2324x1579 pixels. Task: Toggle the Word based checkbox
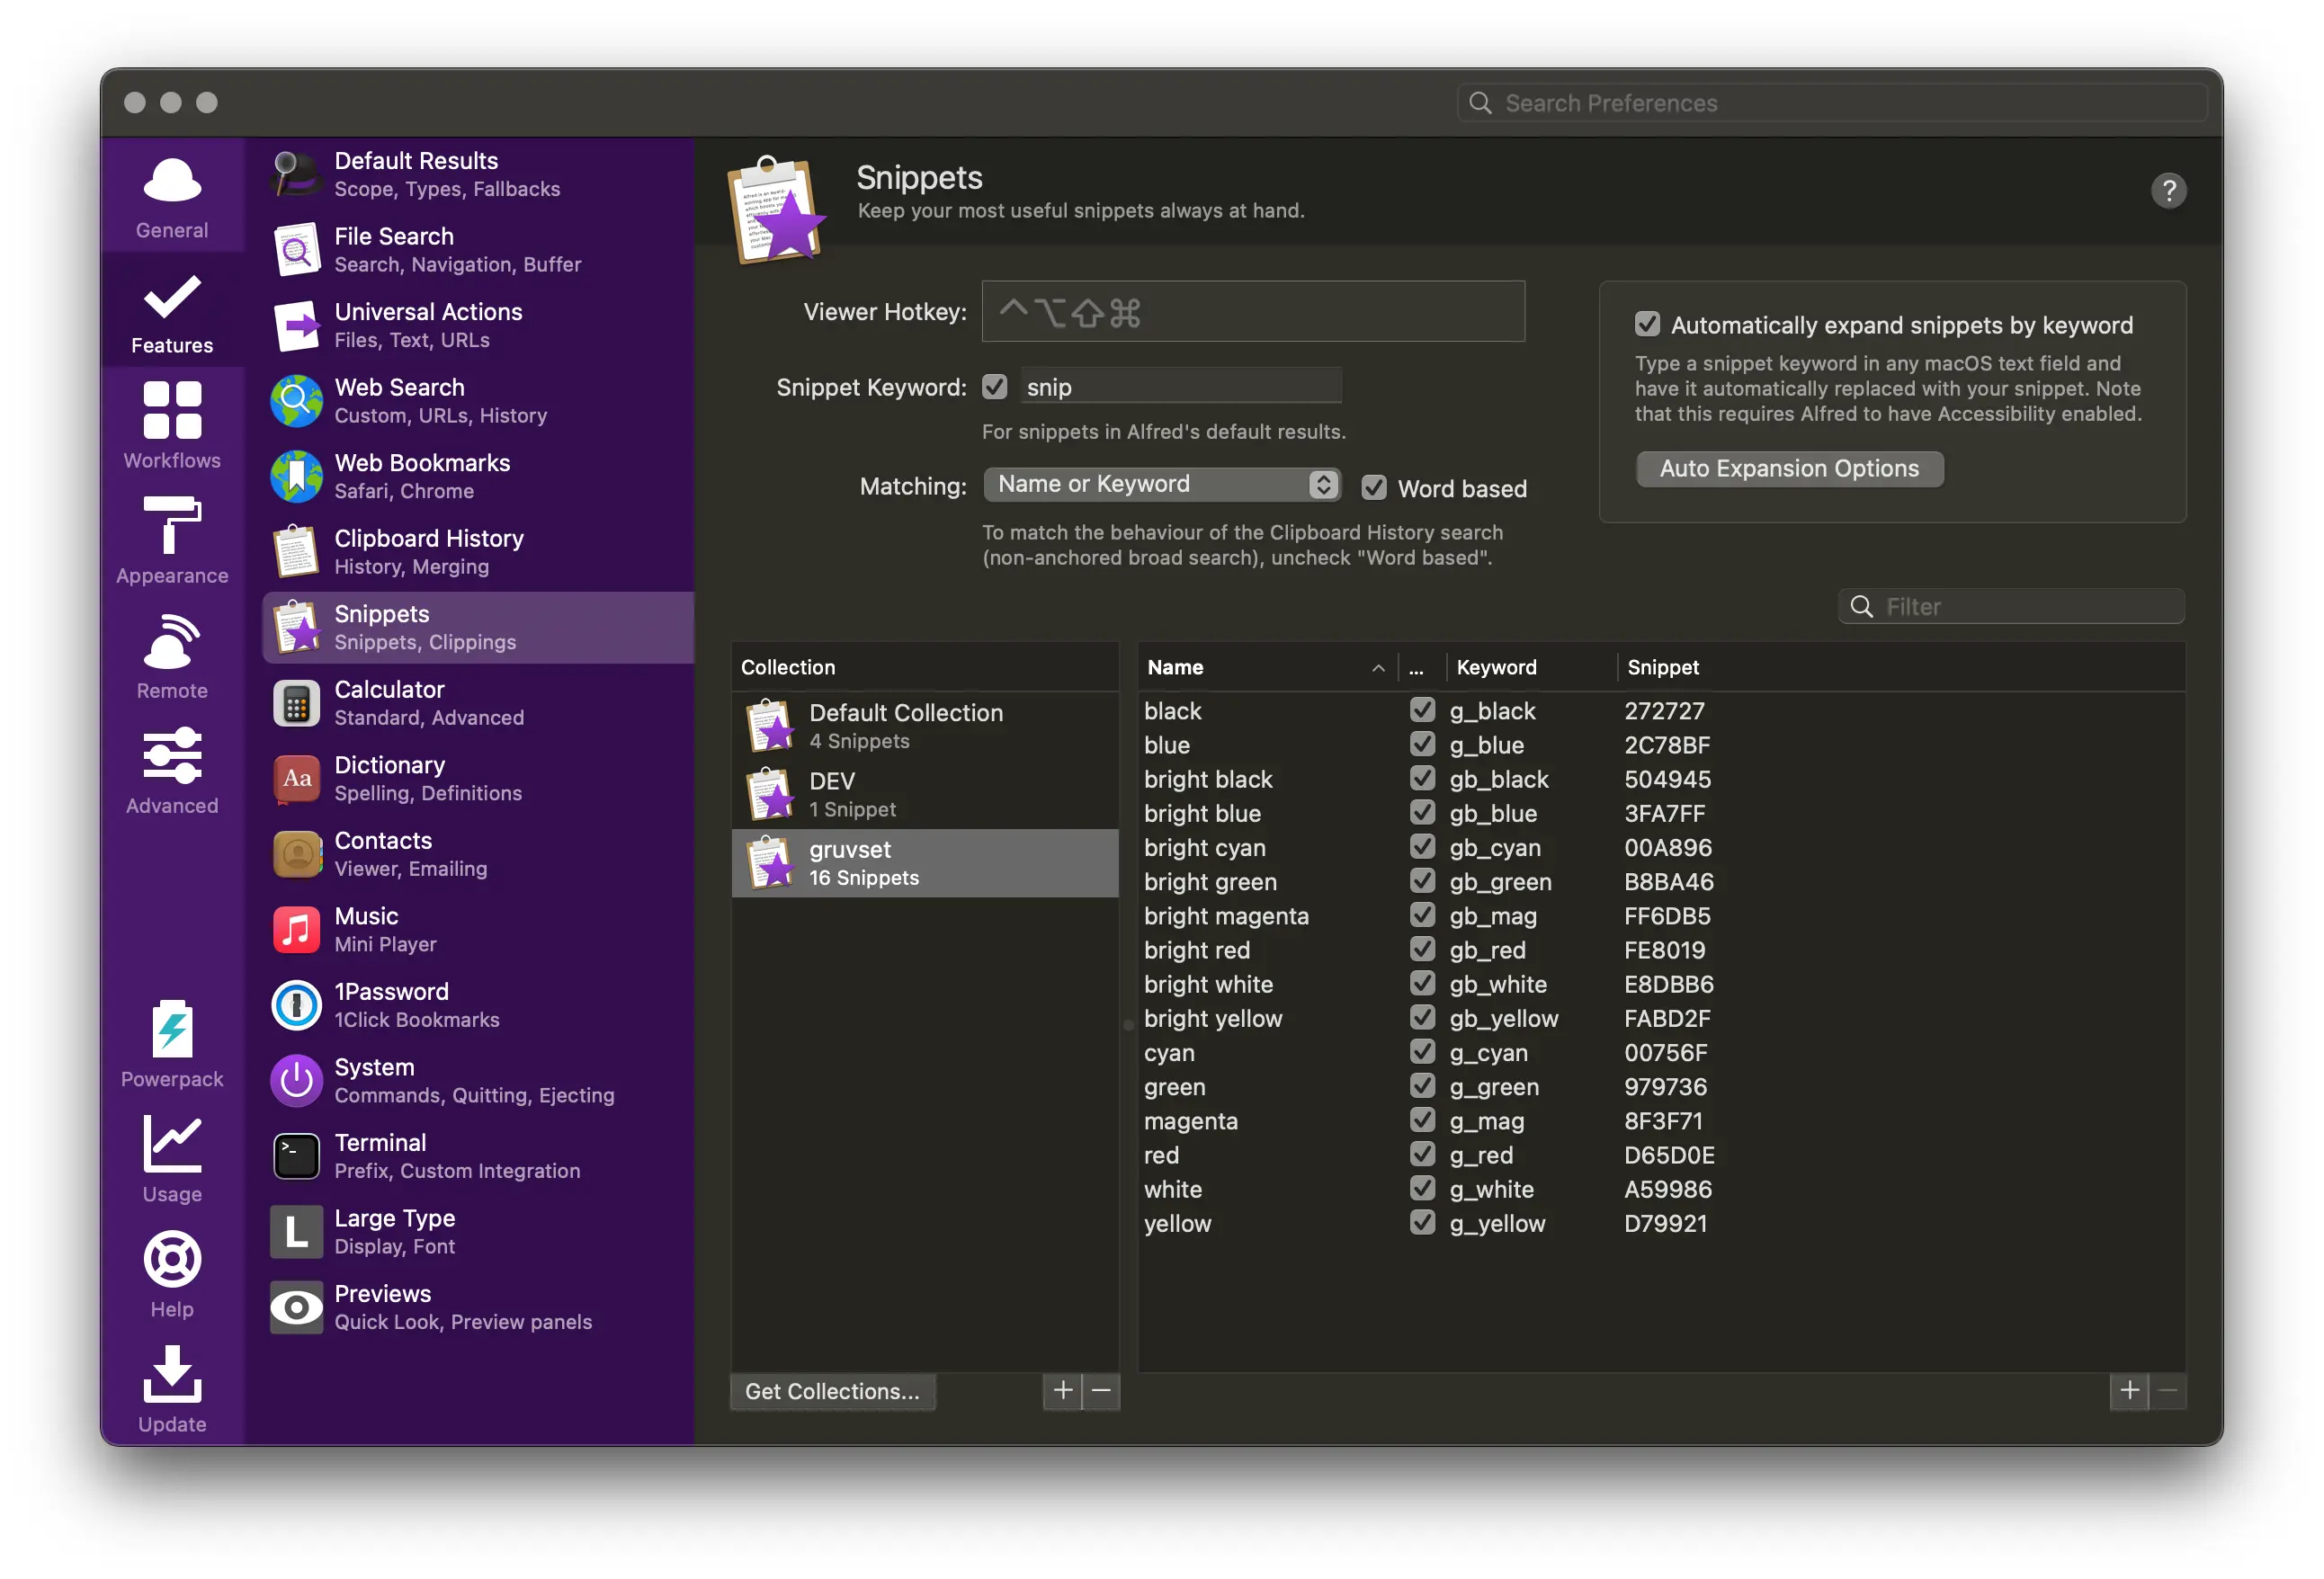pos(1374,488)
